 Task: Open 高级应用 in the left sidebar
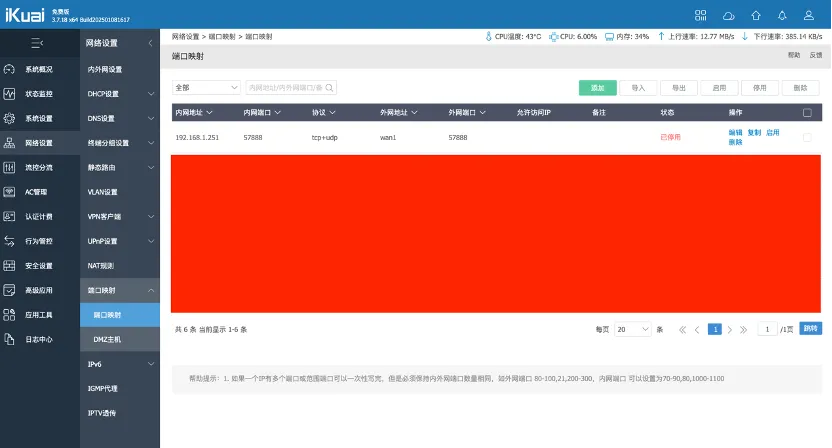pyautogui.click(x=40, y=290)
